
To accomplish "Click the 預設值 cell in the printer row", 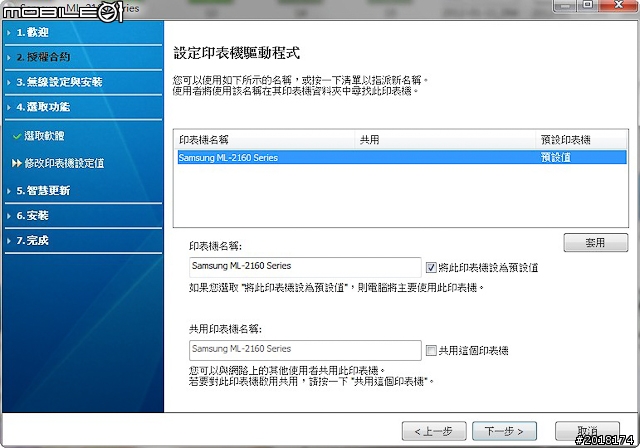I will point(556,157).
